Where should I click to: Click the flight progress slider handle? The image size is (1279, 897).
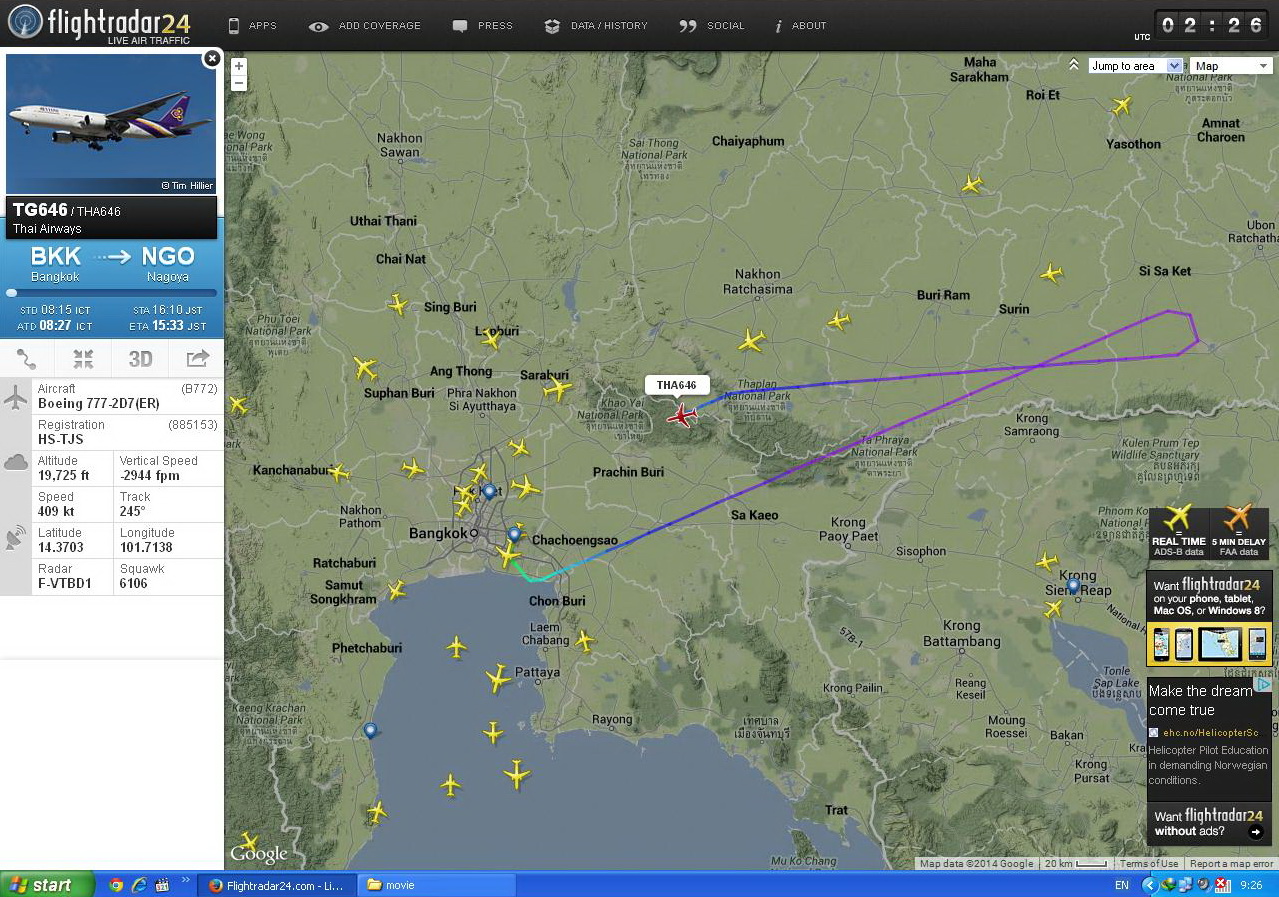point(12,293)
